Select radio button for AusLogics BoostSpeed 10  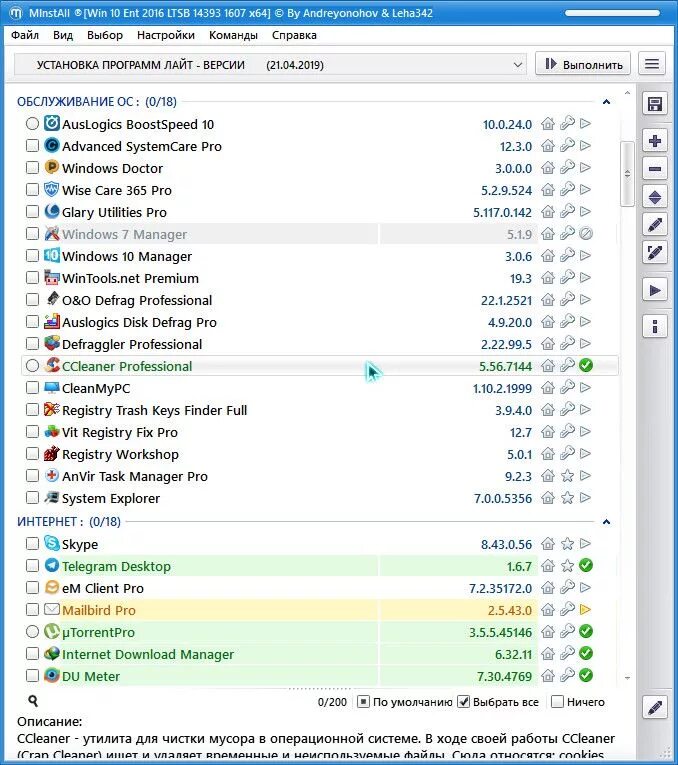coord(32,124)
